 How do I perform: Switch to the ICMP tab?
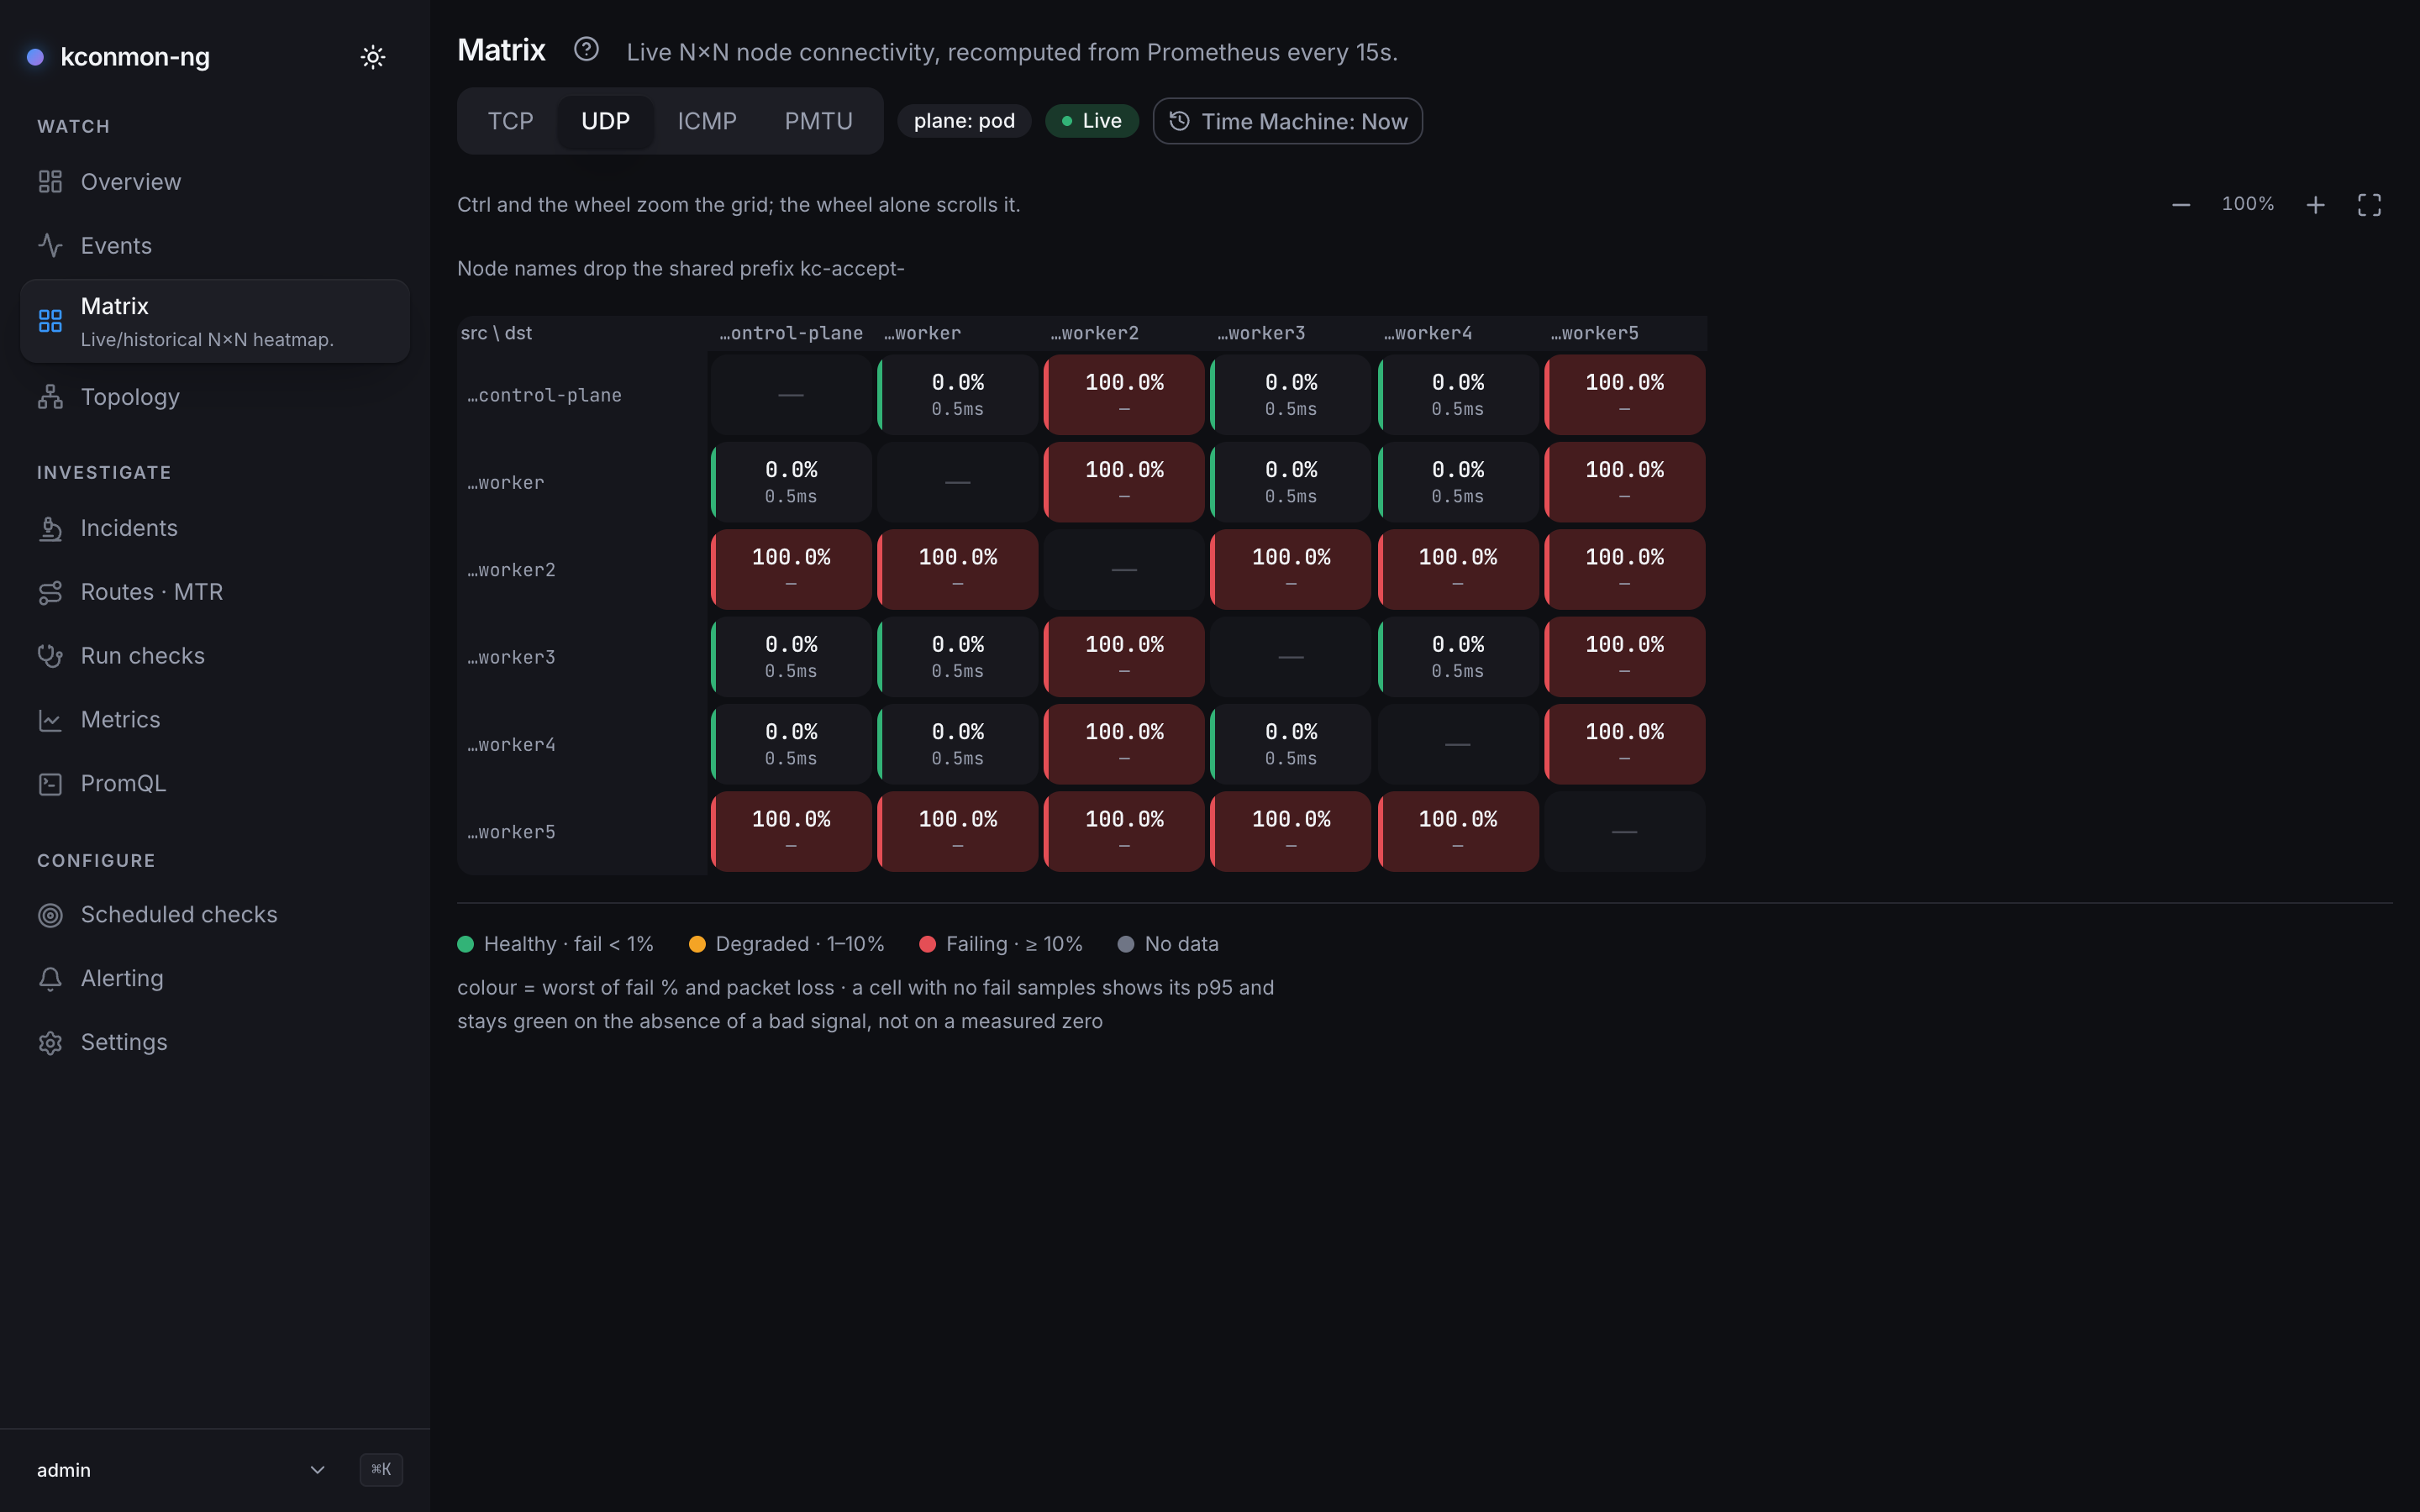point(707,121)
